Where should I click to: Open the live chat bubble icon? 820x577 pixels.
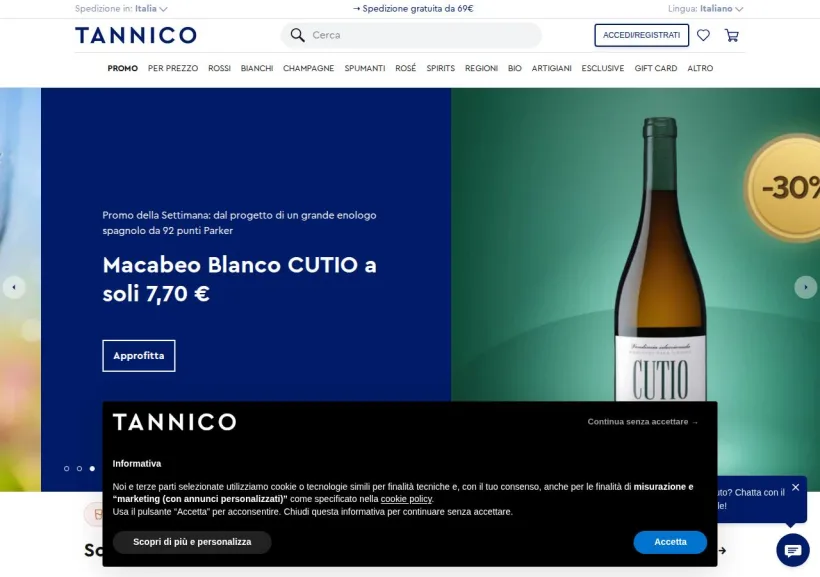pyautogui.click(x=793, y=550)
